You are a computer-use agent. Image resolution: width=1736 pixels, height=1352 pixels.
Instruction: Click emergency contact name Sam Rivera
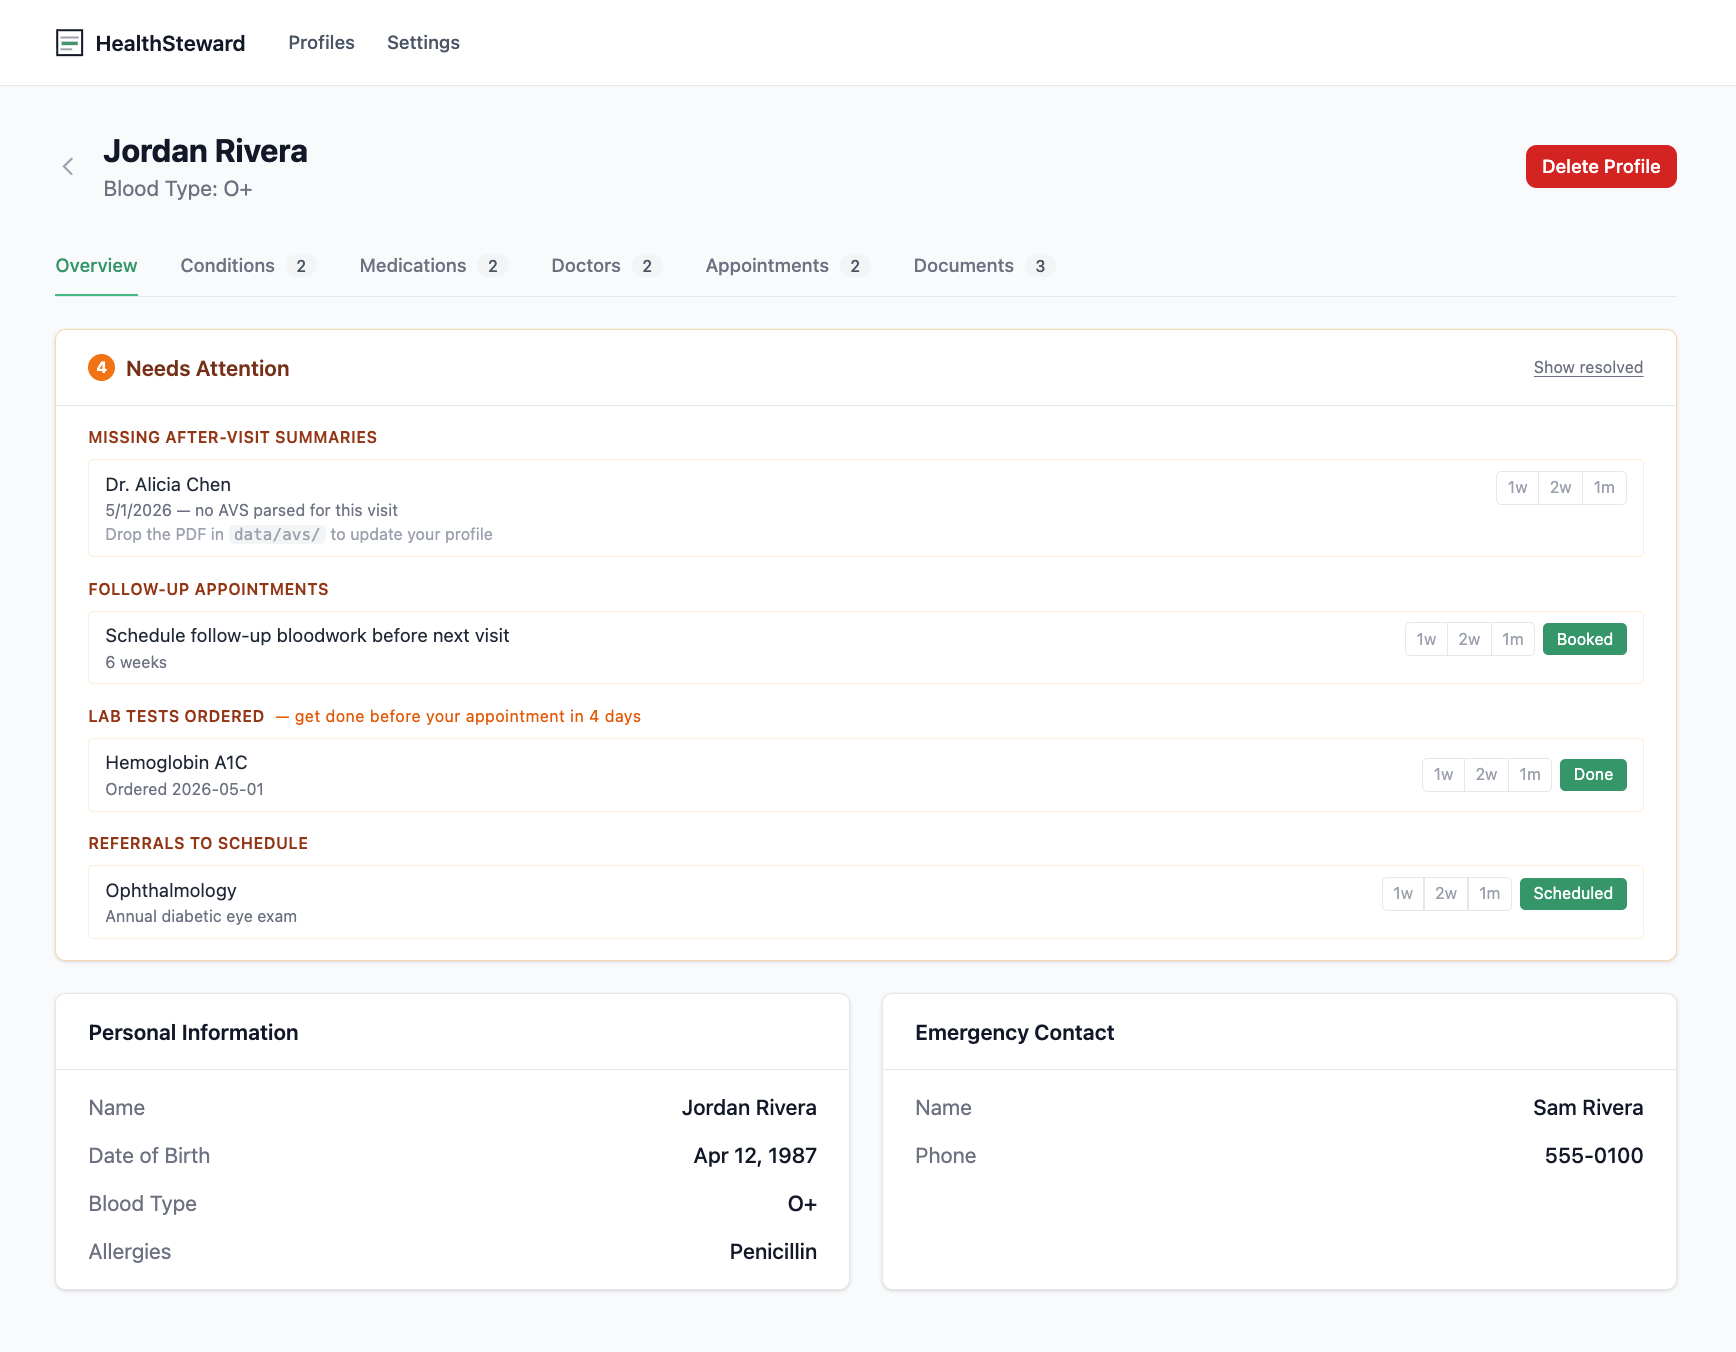[x=1588, y=1108]
